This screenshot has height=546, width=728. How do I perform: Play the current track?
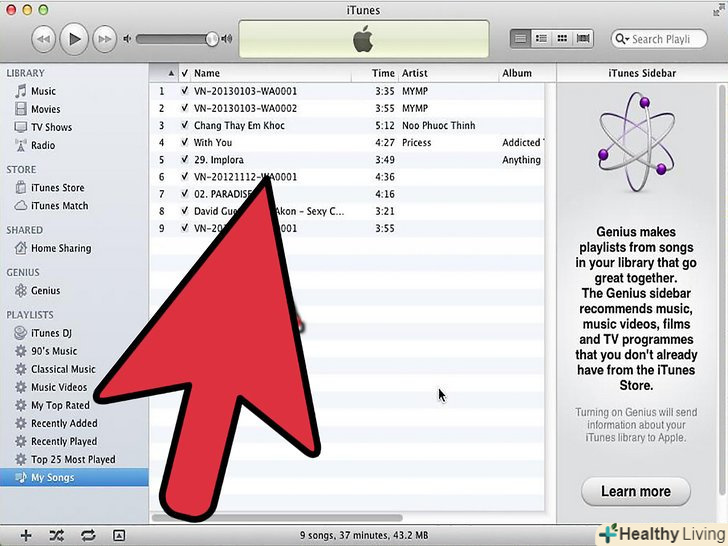coord(74,39)
